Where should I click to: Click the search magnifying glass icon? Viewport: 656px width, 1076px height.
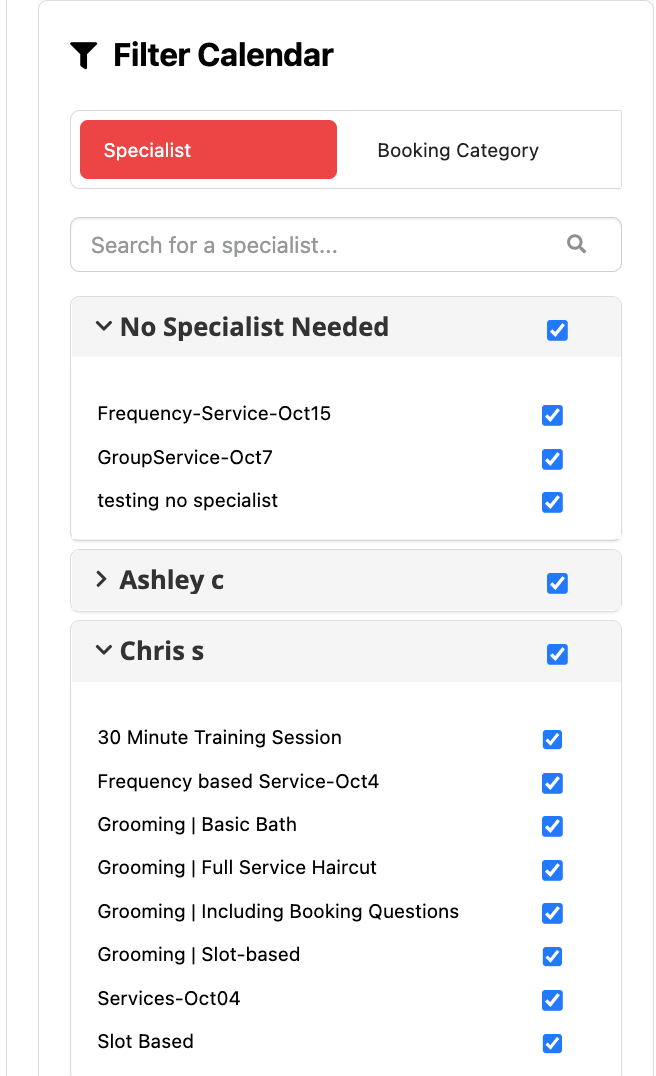[577, 244]
